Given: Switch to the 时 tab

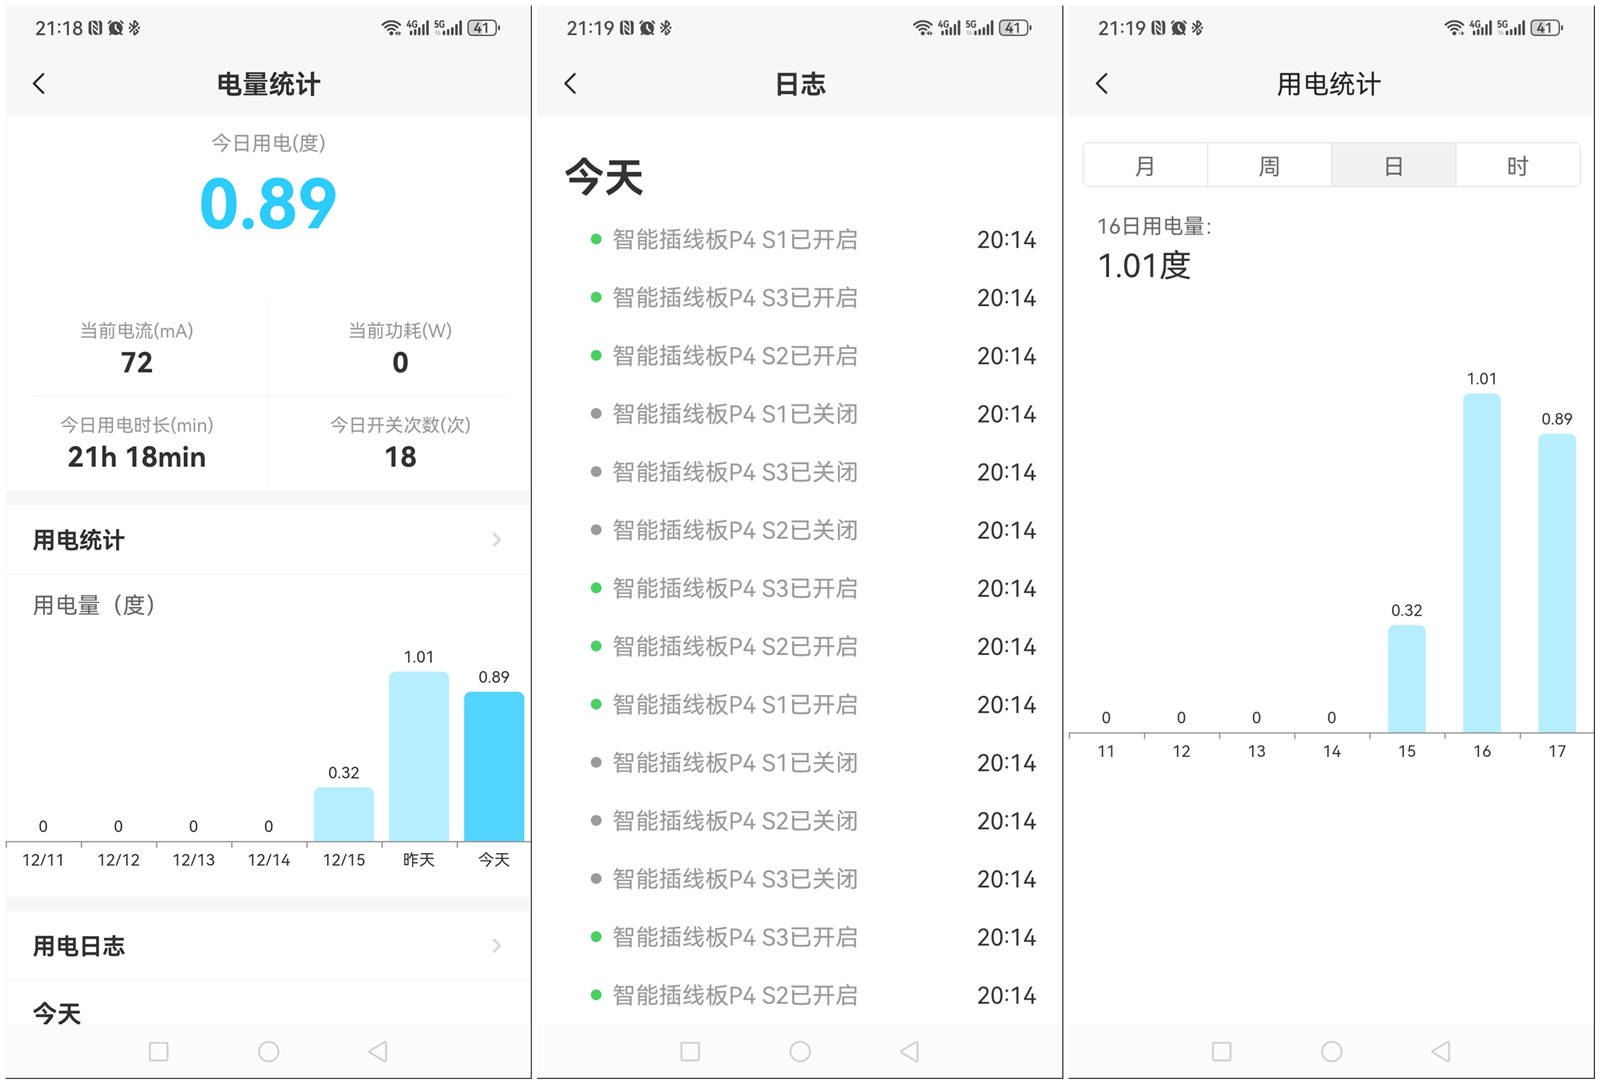Looking at the screenshot, I should point(1517,165).
